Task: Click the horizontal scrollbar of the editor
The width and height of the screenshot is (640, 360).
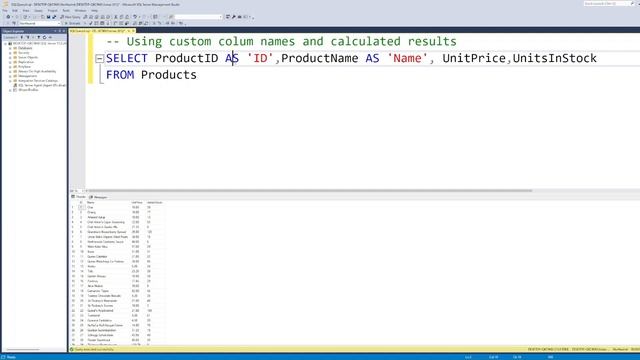Action: (310, 191)
